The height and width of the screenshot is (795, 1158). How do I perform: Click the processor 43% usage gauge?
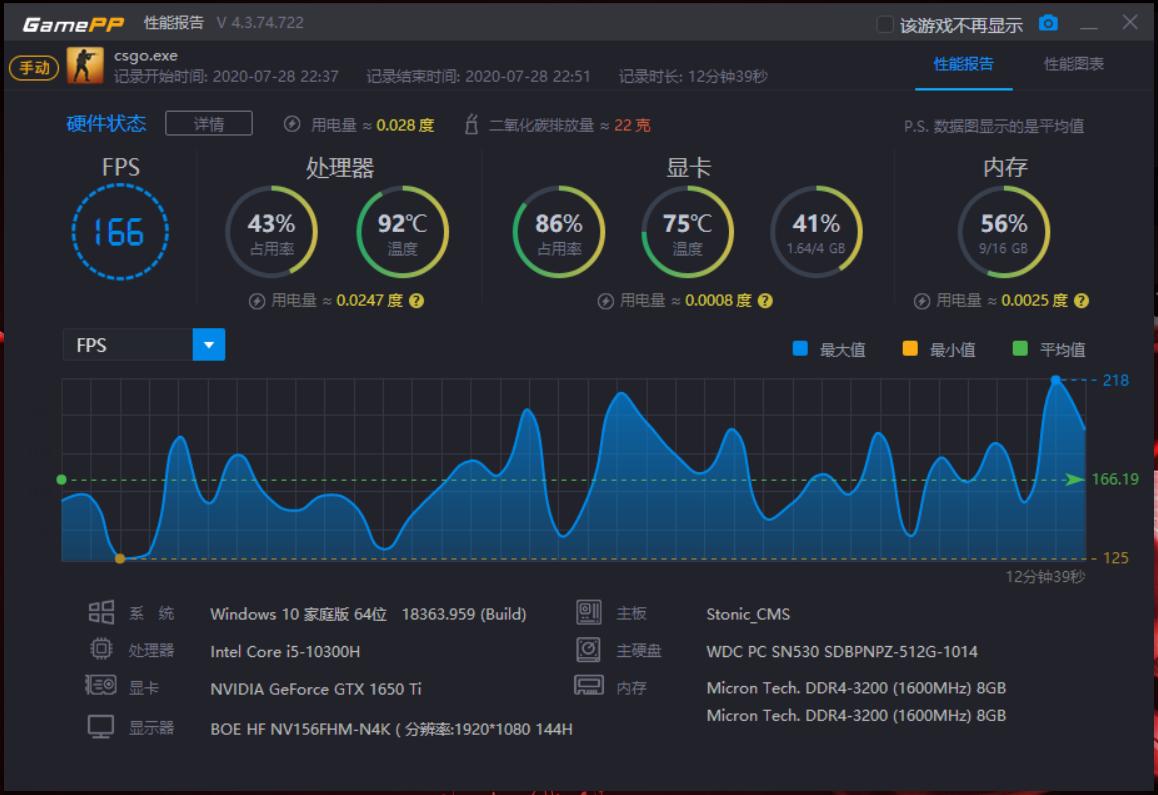pos(271,232)
